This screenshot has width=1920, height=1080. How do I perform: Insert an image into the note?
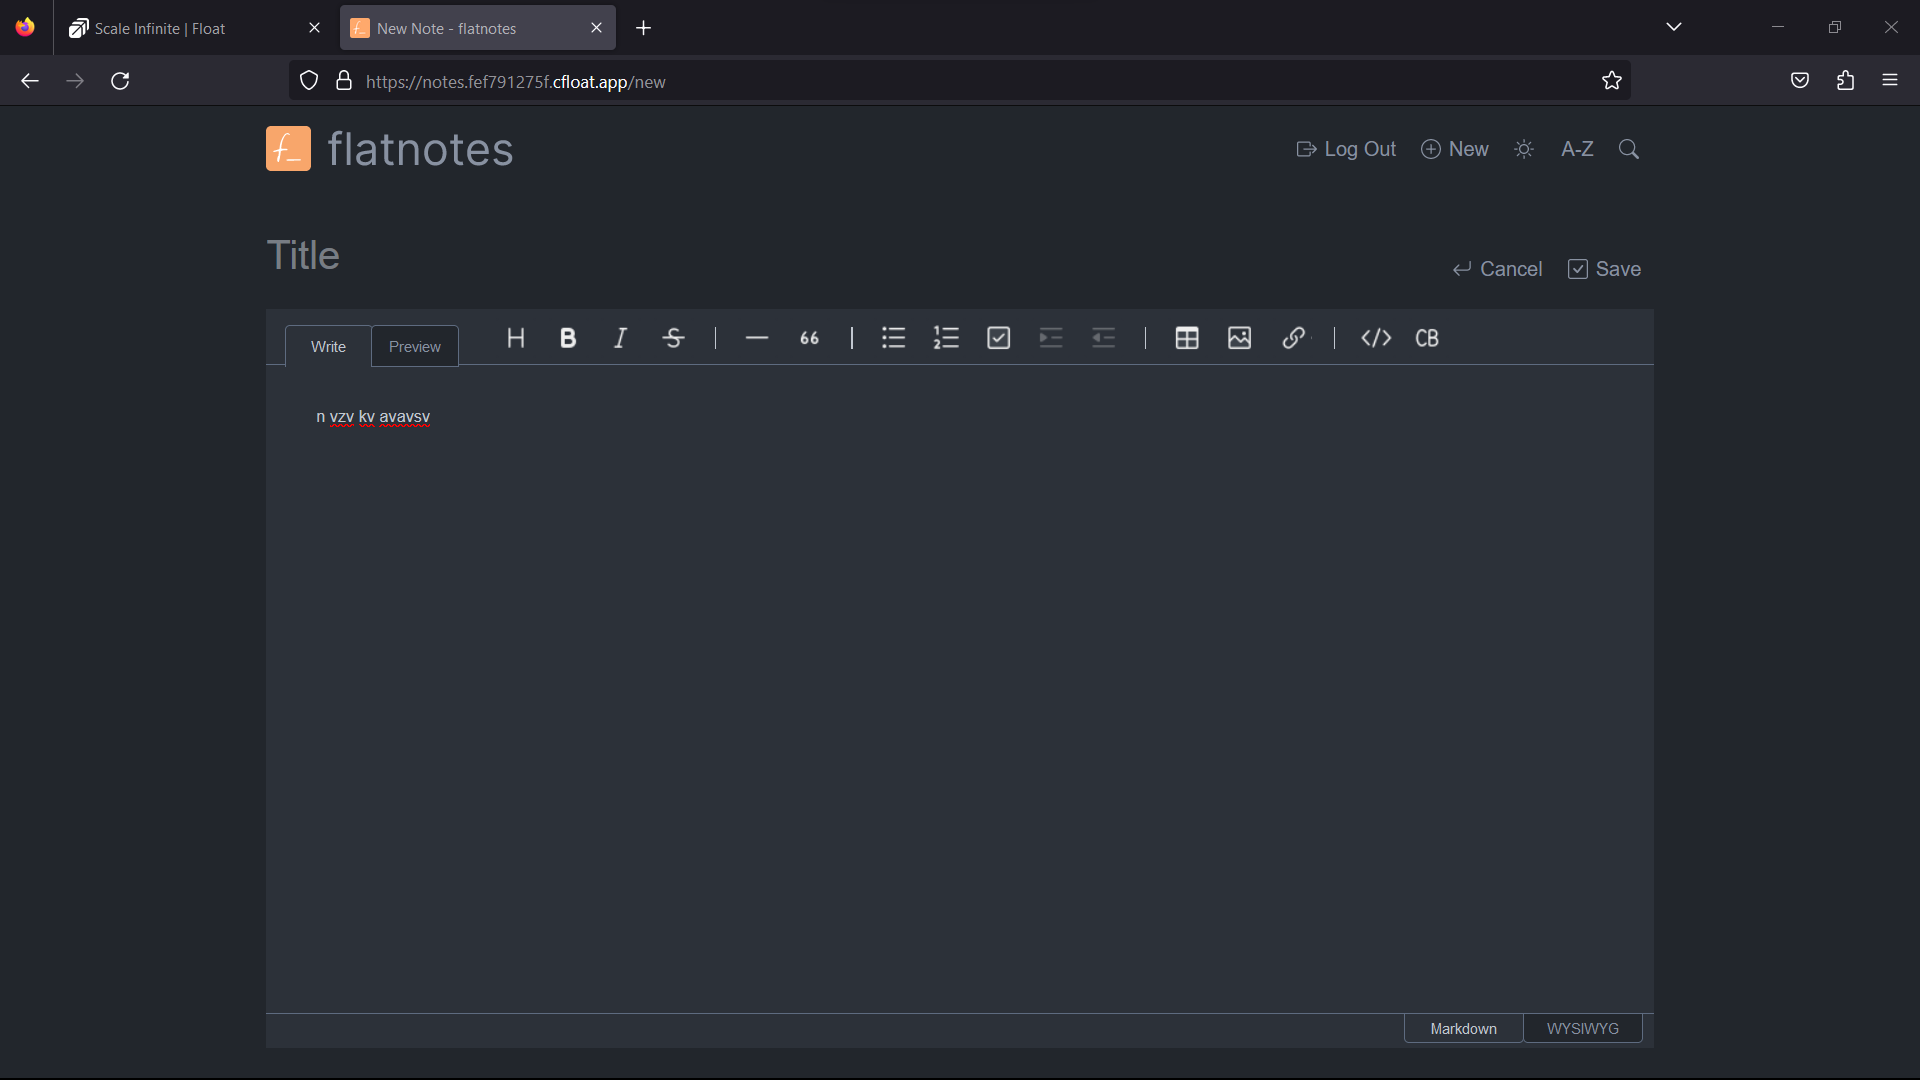pyautogui.click(x=1240, y=338)
